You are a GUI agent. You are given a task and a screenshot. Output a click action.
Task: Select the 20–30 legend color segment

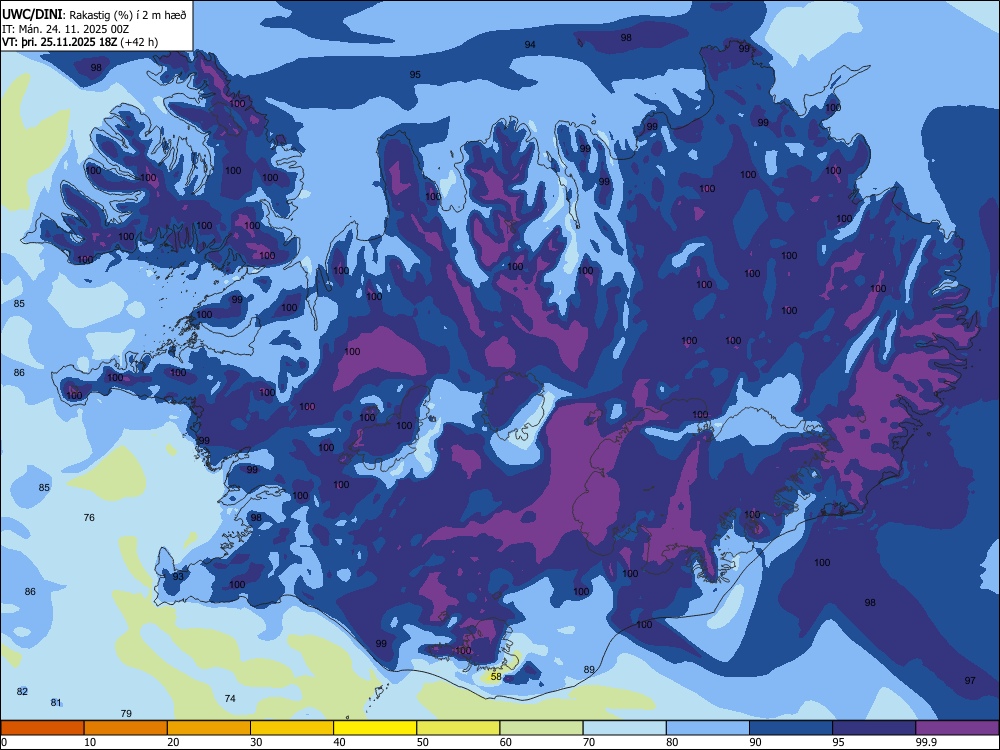[x=209, y=728]
